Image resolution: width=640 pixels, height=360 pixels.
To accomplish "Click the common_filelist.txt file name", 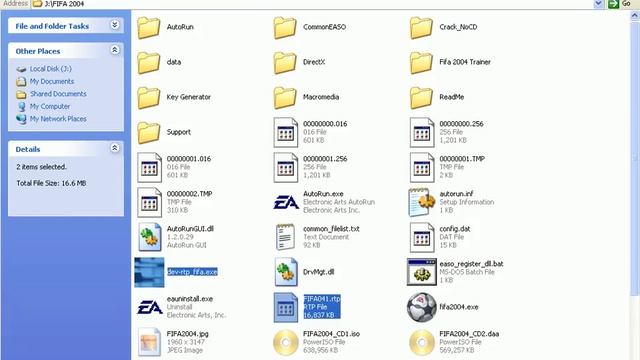I will (x=331, y=229).
